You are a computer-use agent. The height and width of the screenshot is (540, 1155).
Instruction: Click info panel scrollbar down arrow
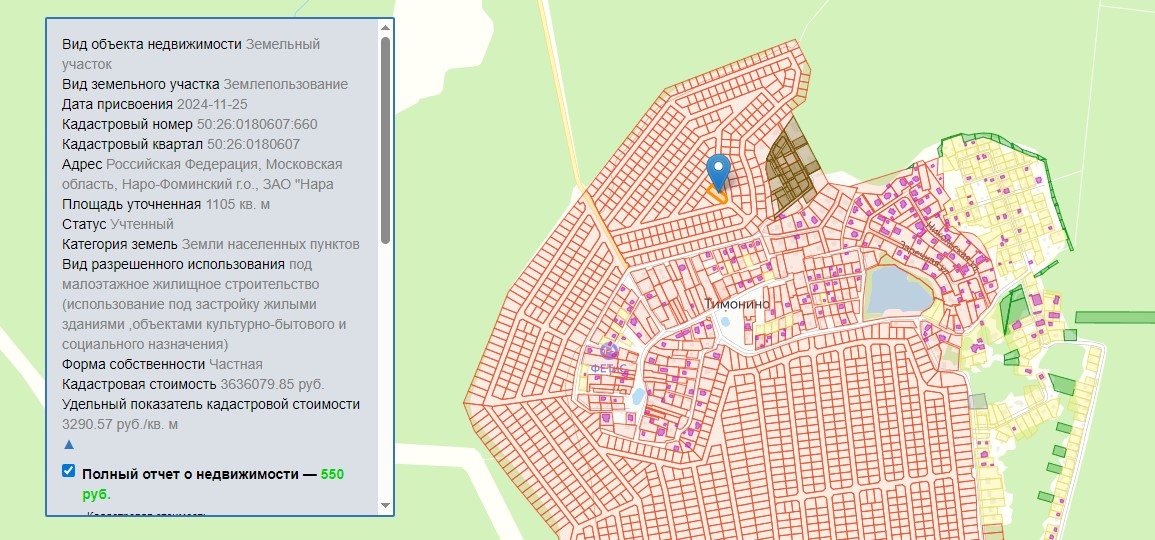pos(385,505)
